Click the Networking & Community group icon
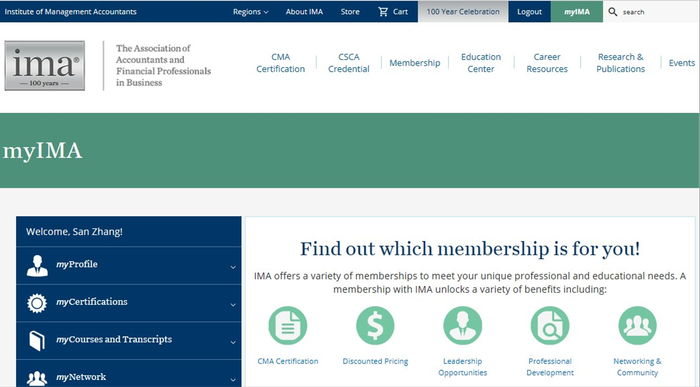The image size is (700, 387). point(638,325)
